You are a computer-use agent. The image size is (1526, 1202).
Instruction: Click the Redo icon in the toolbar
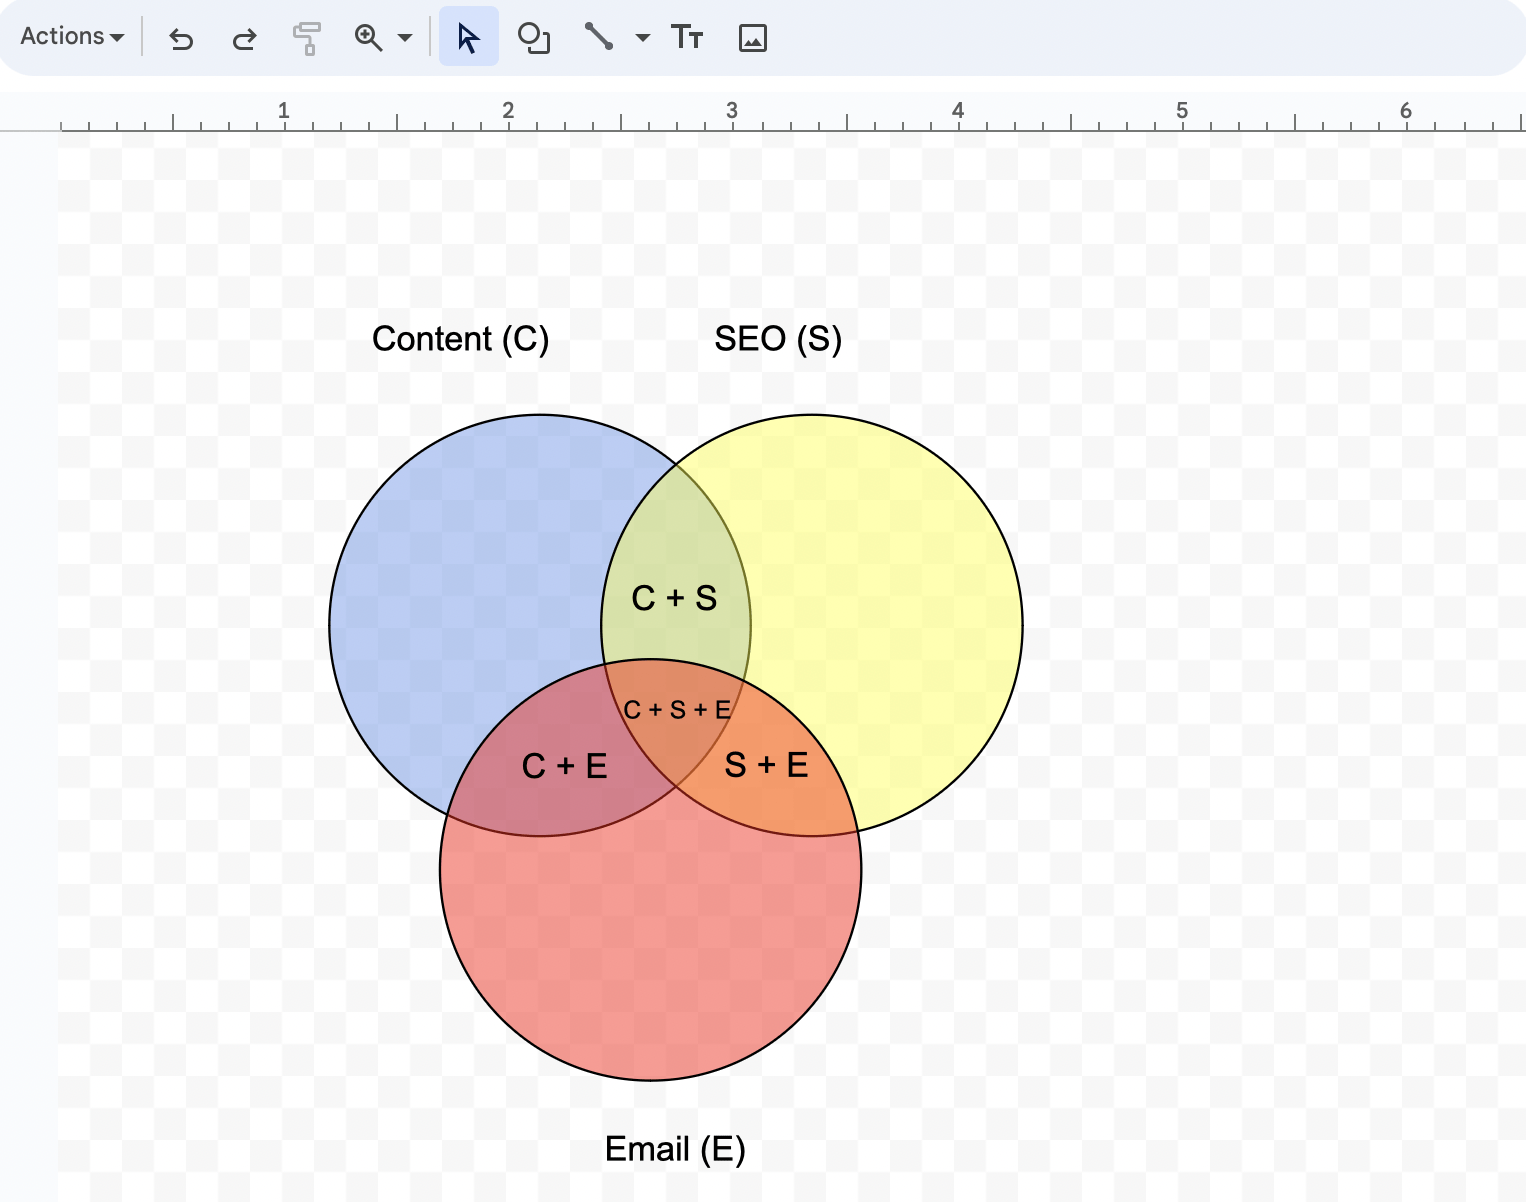click(243, 37)
